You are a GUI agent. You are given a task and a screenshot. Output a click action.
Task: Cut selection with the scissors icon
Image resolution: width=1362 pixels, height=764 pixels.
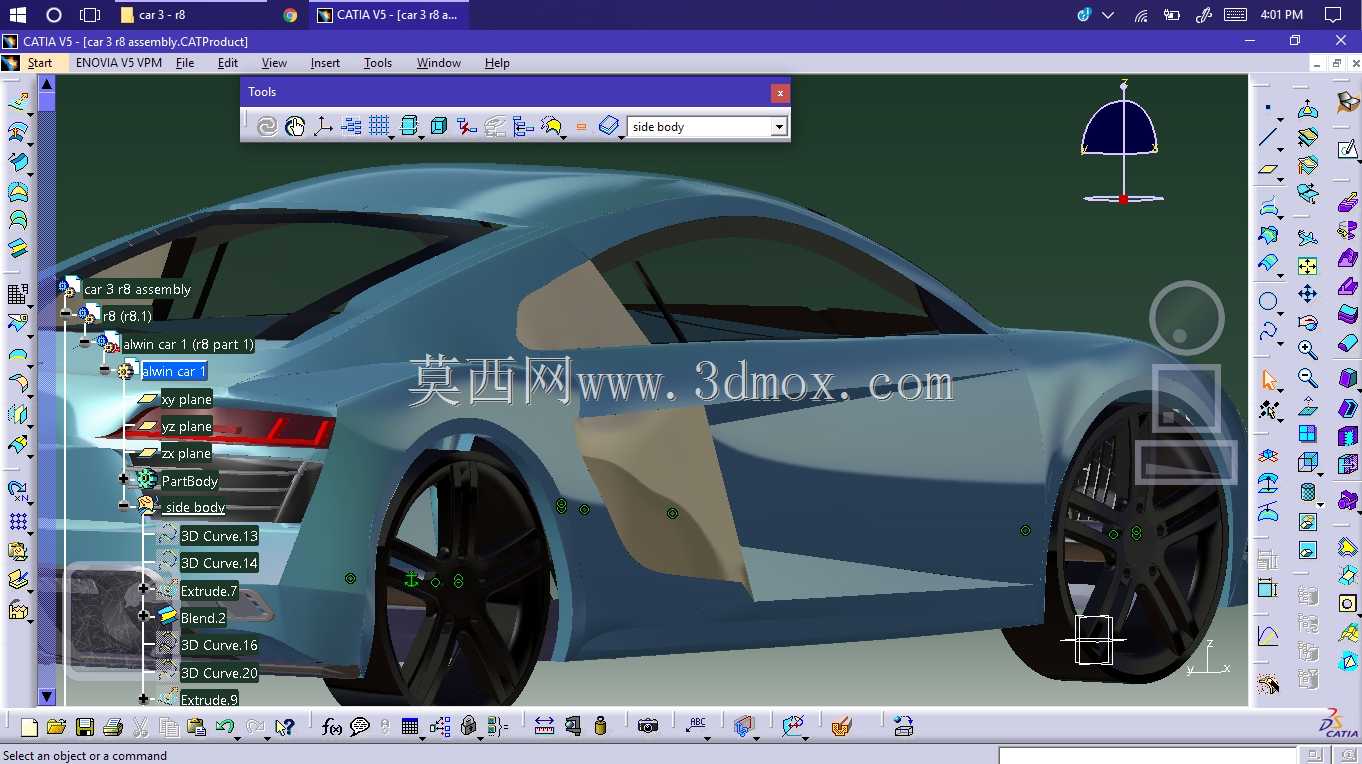coord(141,727)
